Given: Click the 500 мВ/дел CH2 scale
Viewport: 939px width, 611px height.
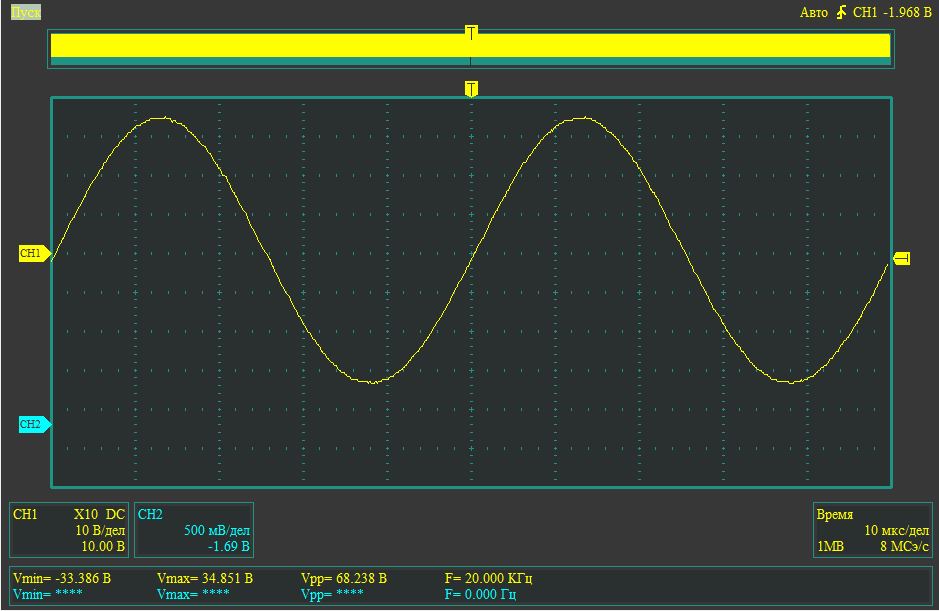Looking at the screenshot, I should point(217,531).
